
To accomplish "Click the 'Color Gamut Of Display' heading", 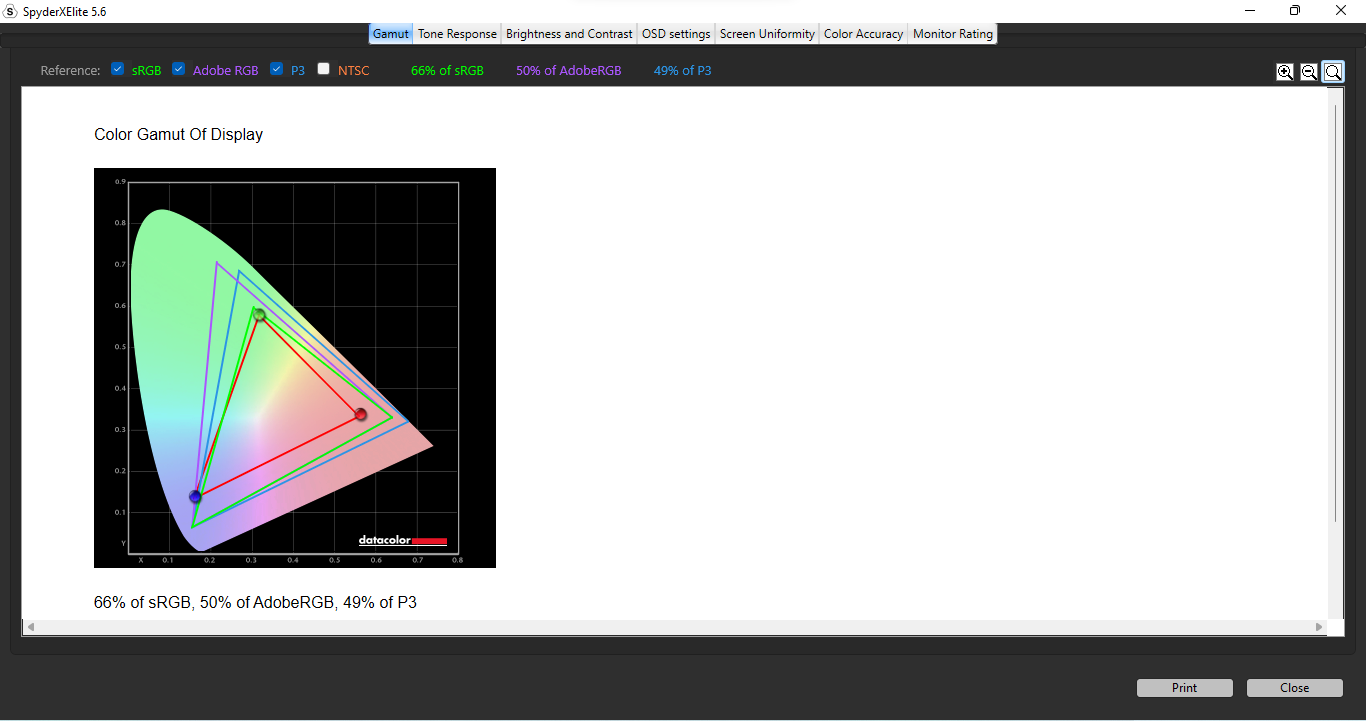I will point(178,135).
